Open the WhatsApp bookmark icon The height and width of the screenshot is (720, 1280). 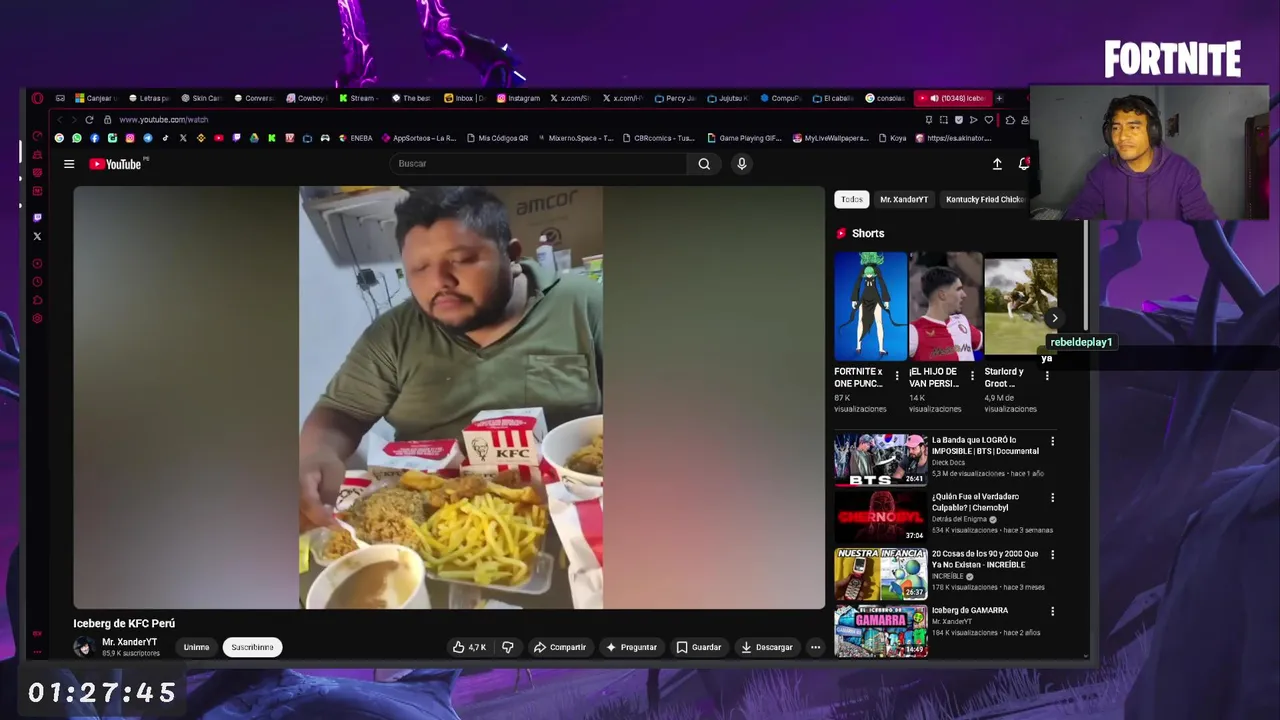point(77,138)
